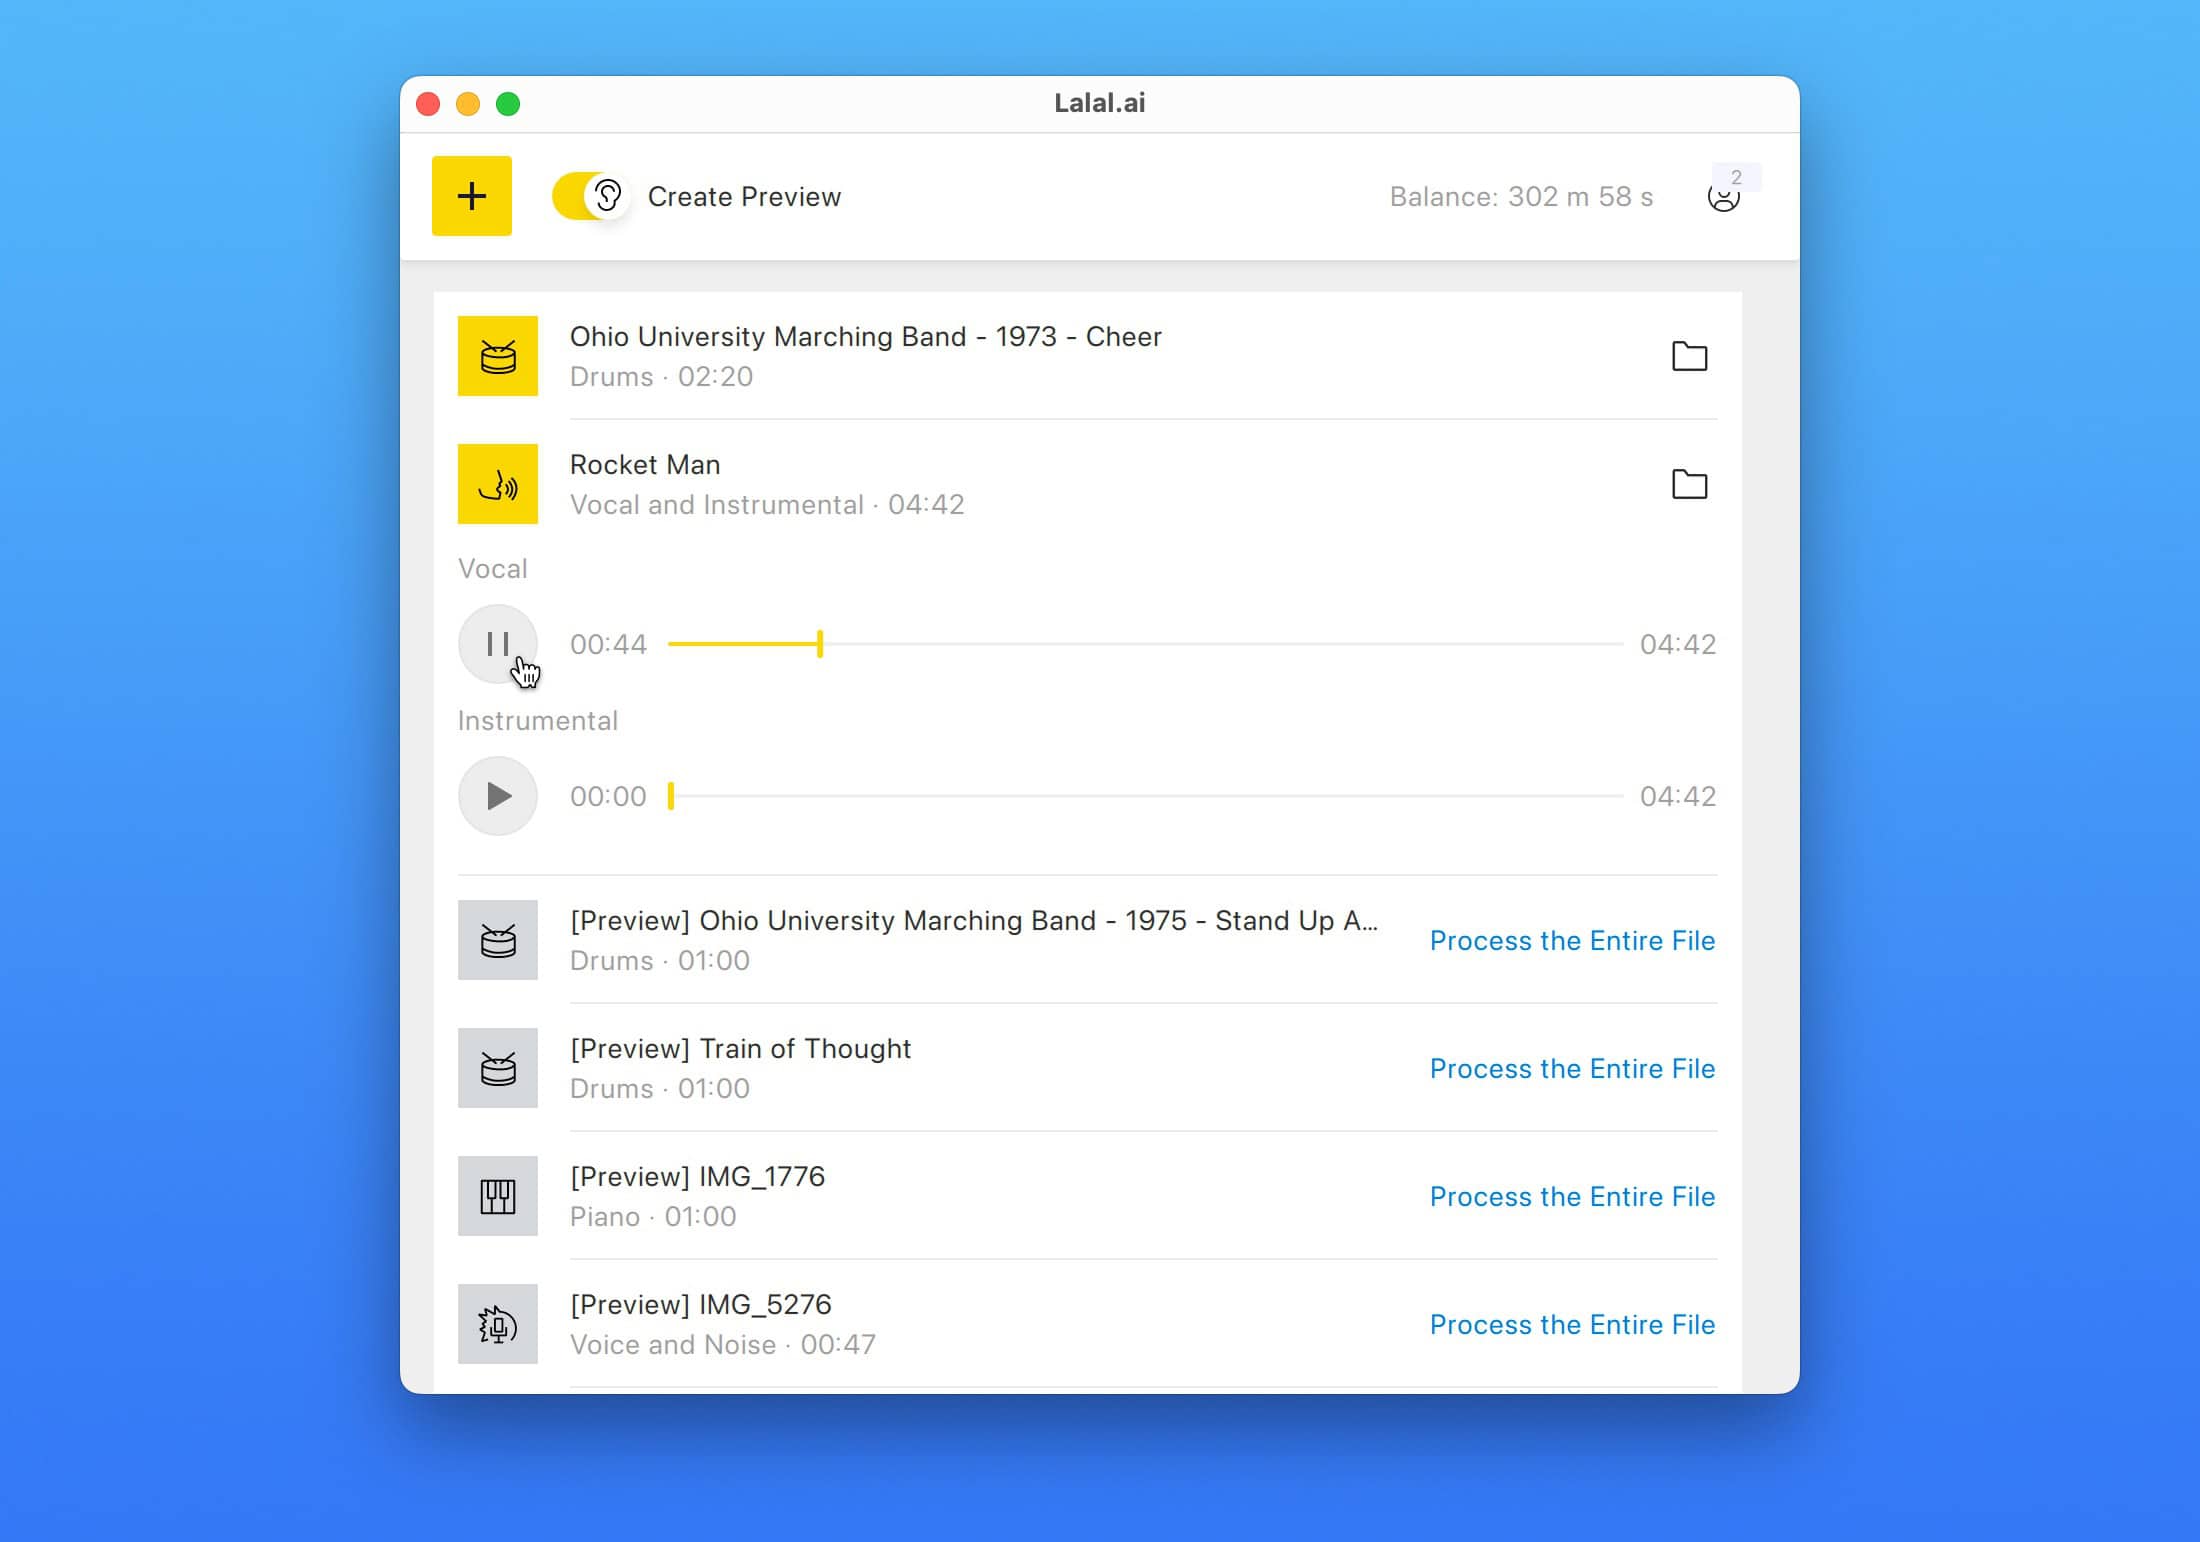The width and height of the screenshot is (2200, 1542).
Task: Pause the Vocal track playback
Action: coord(497,644)
